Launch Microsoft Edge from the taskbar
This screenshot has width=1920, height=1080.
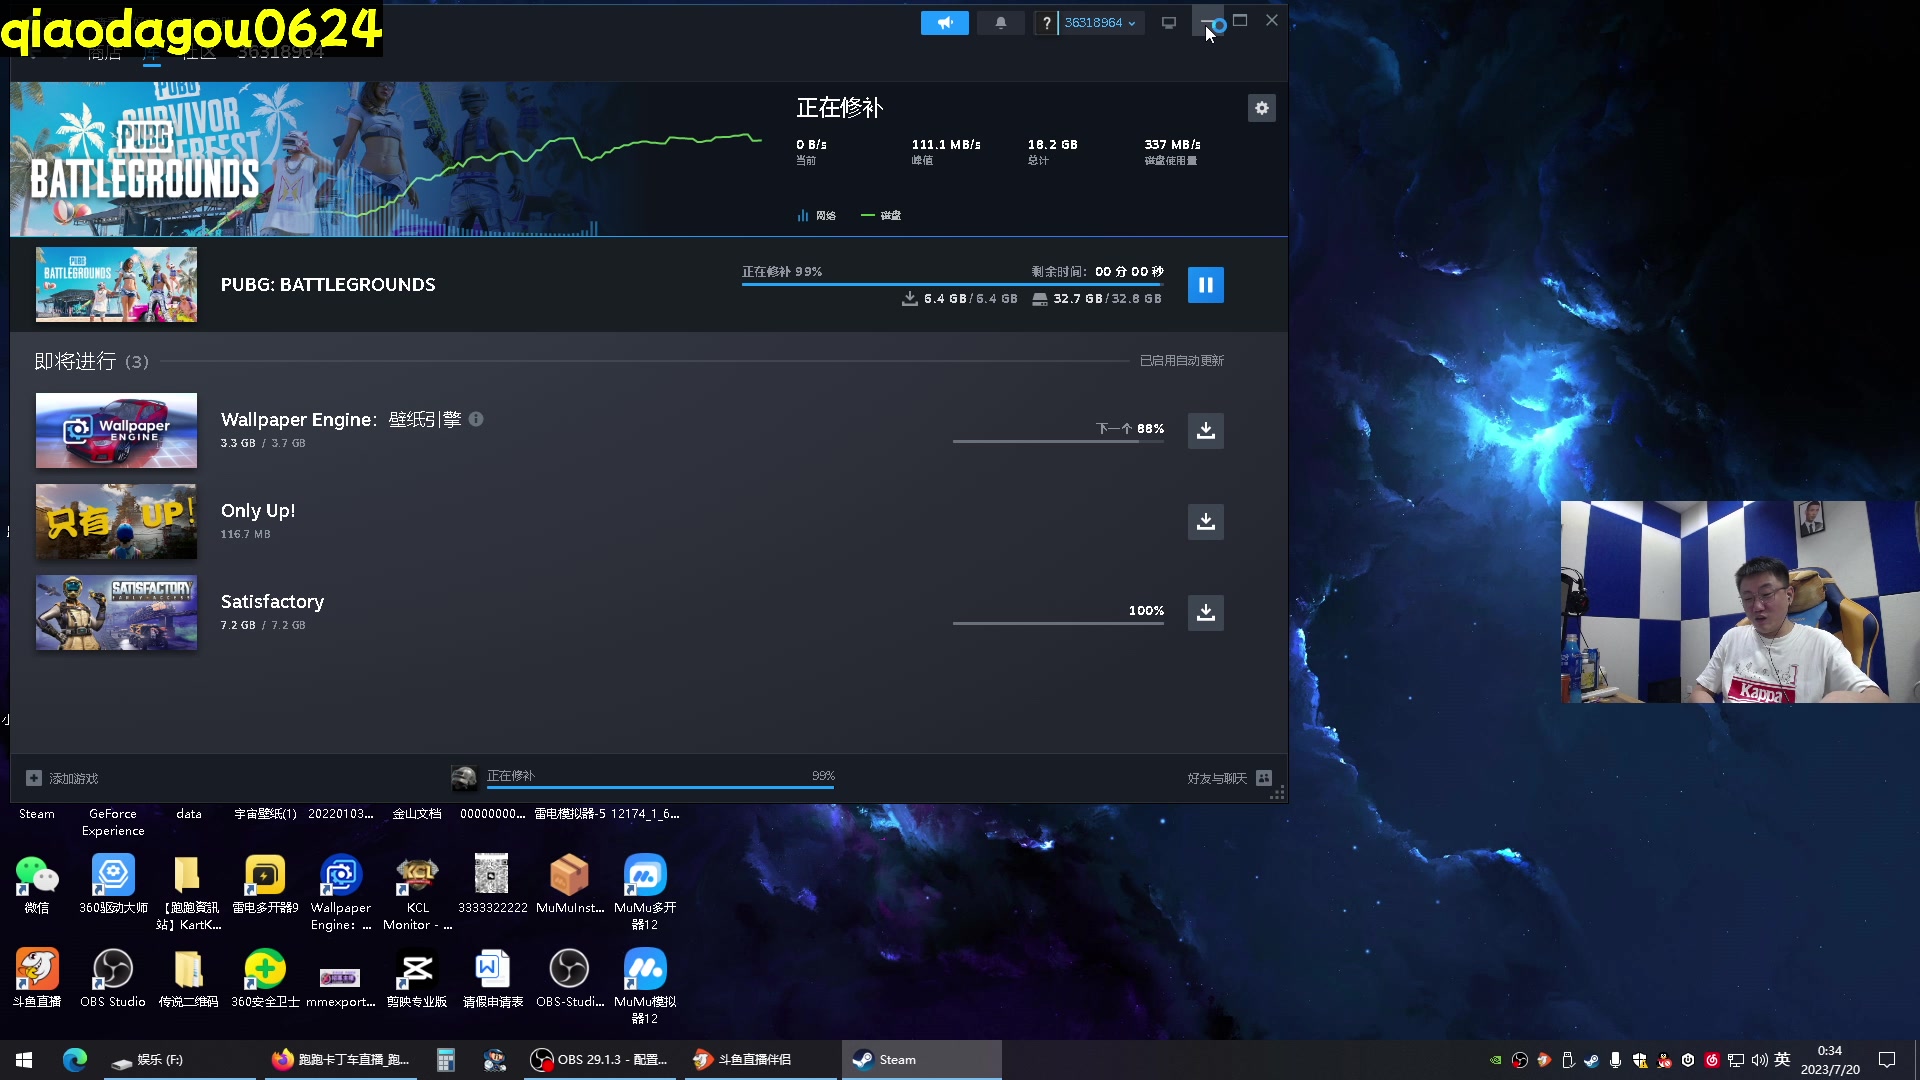(x=75, y=1060)
